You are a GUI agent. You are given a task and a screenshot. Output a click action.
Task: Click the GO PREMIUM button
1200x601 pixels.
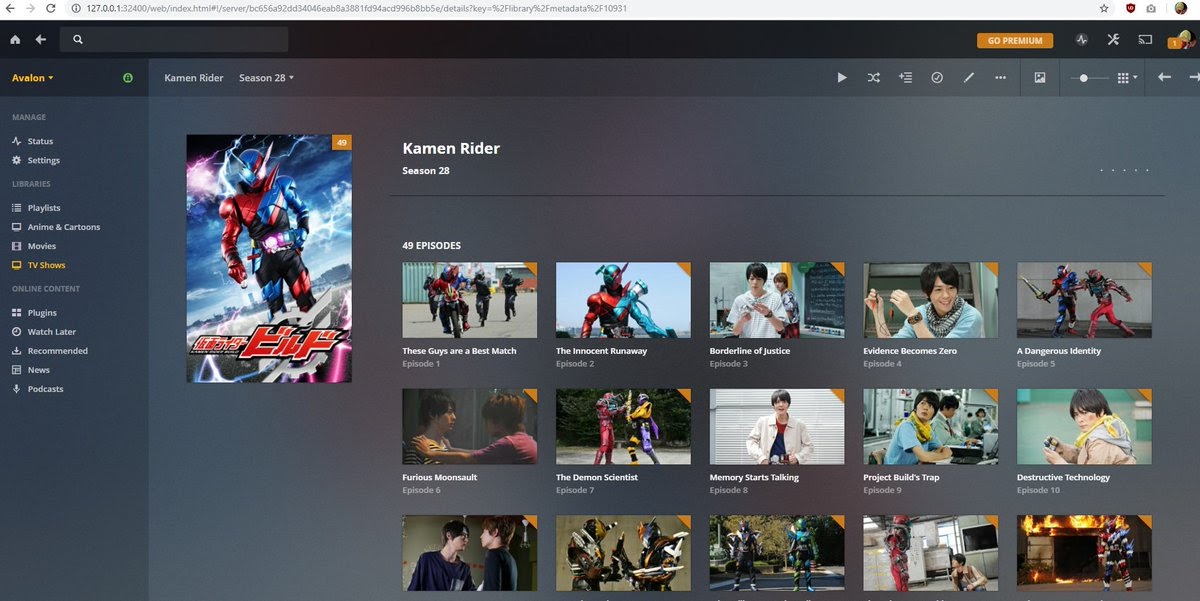click(1015, 41)
